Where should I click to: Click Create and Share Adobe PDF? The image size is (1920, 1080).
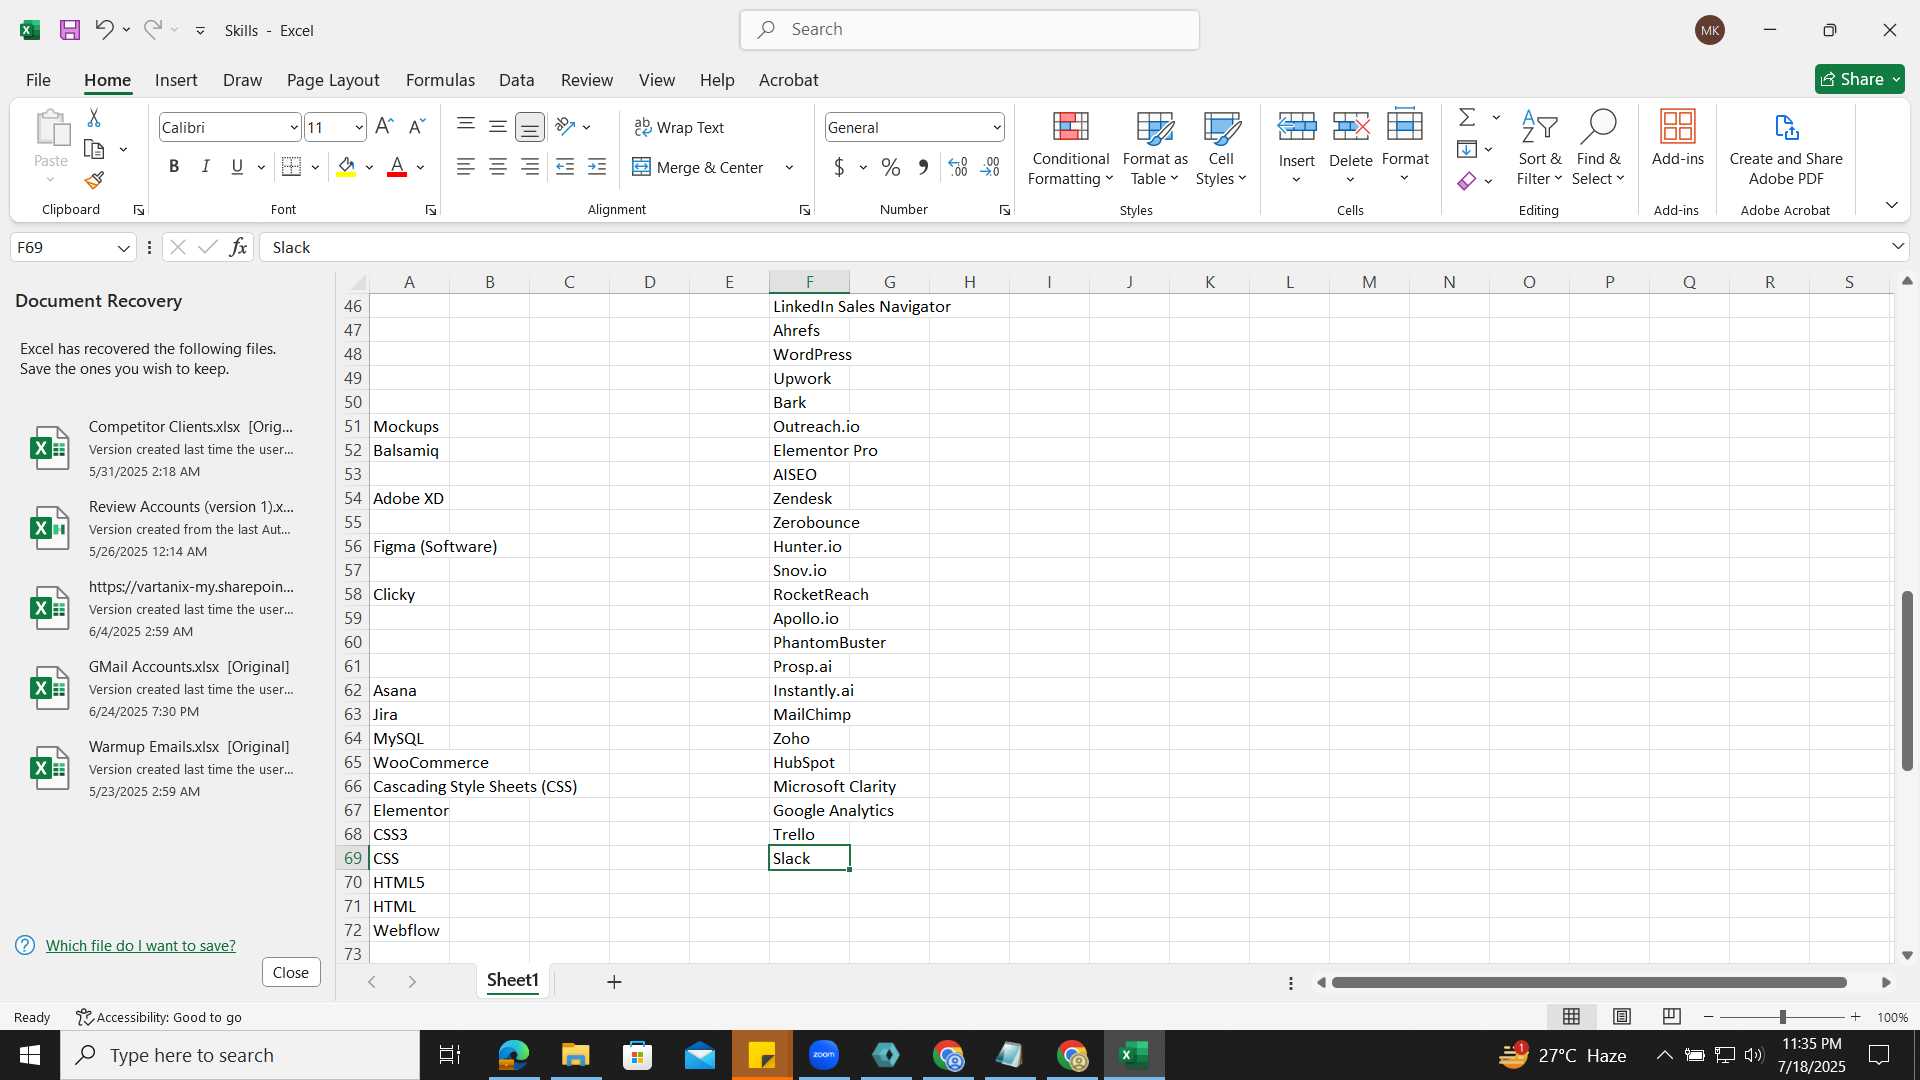pyautogui.click(x=1786, y=148)
